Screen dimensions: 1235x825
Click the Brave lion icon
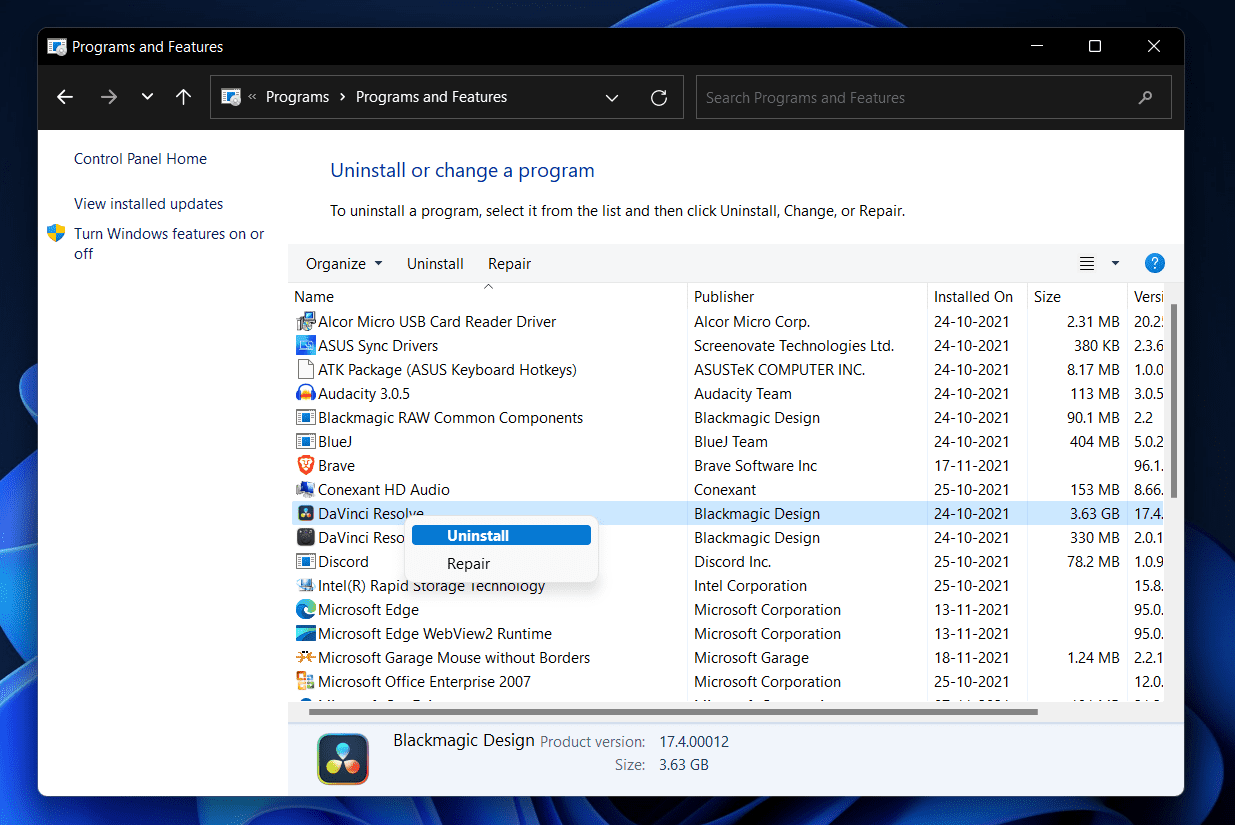pos(306,466)
